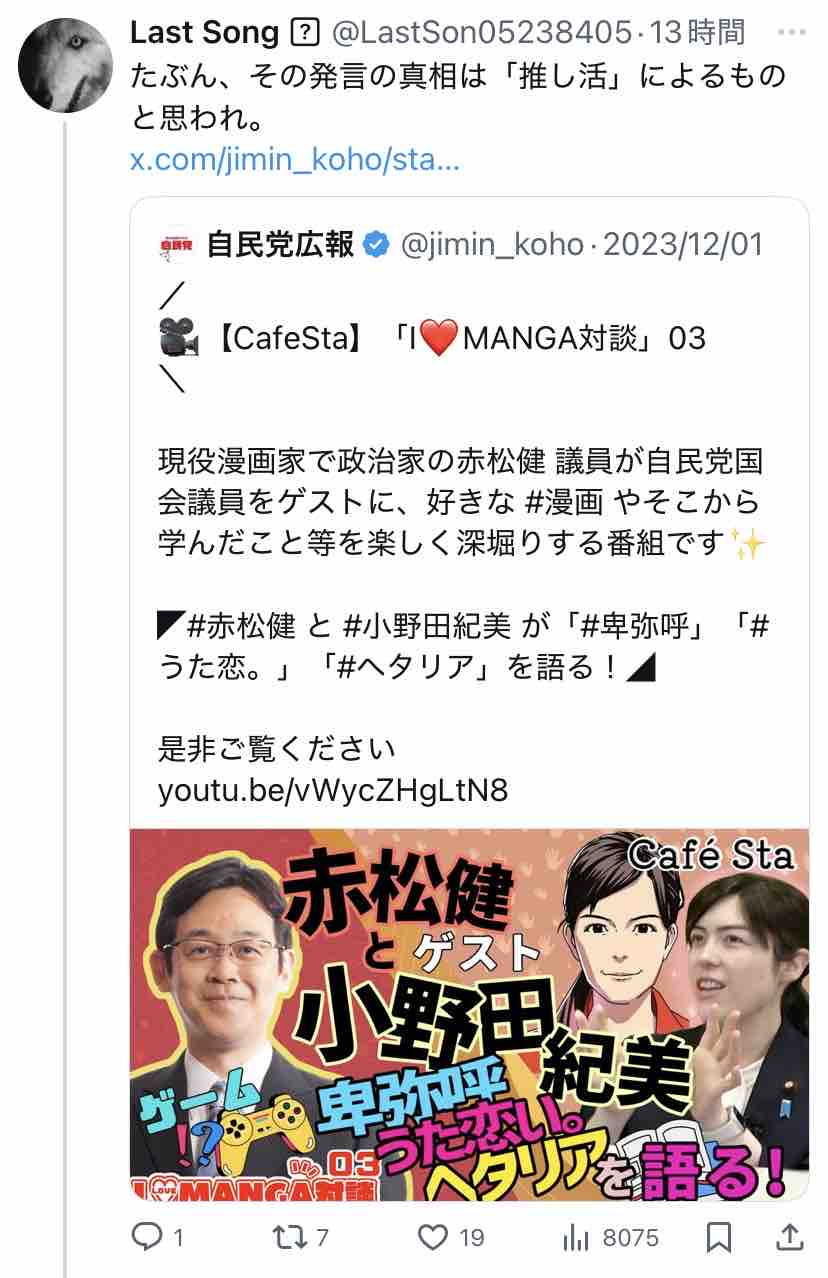Open the x.com/jimin_koho/sta... link
828x1278 pixels.
[295, 160]
